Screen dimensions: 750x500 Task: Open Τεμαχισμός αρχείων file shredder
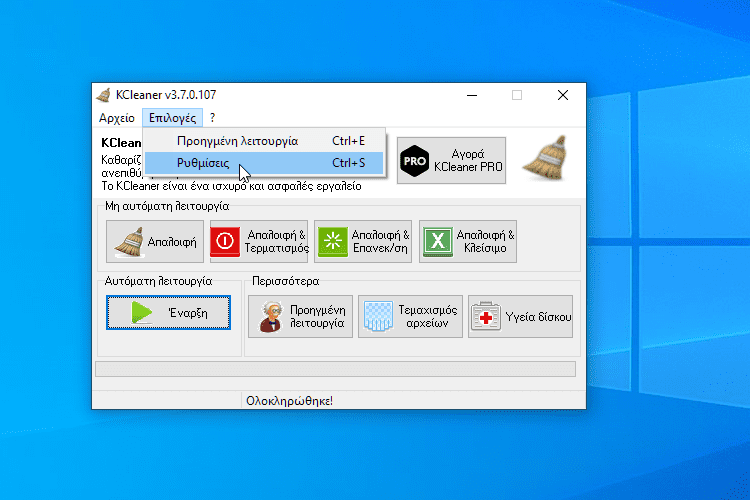pos(410,317)
